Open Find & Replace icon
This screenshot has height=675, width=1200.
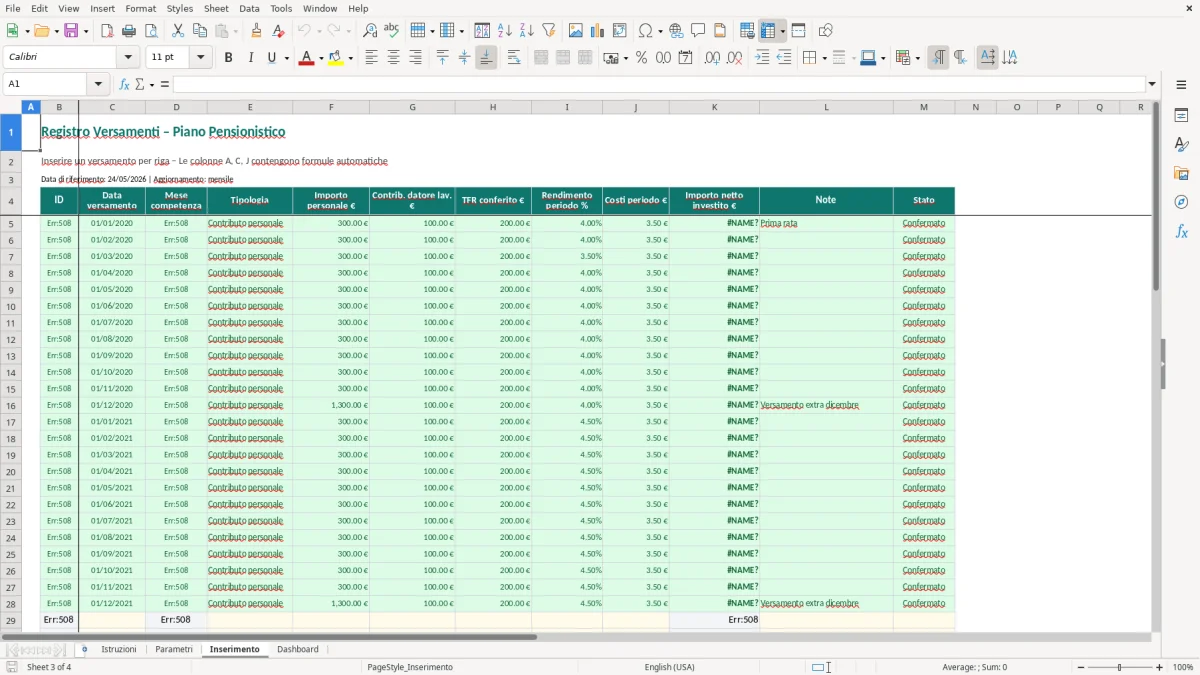(370, 31)
